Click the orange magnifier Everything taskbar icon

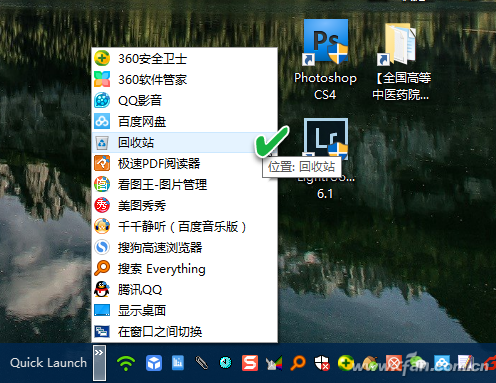click(x=298, y=363)
